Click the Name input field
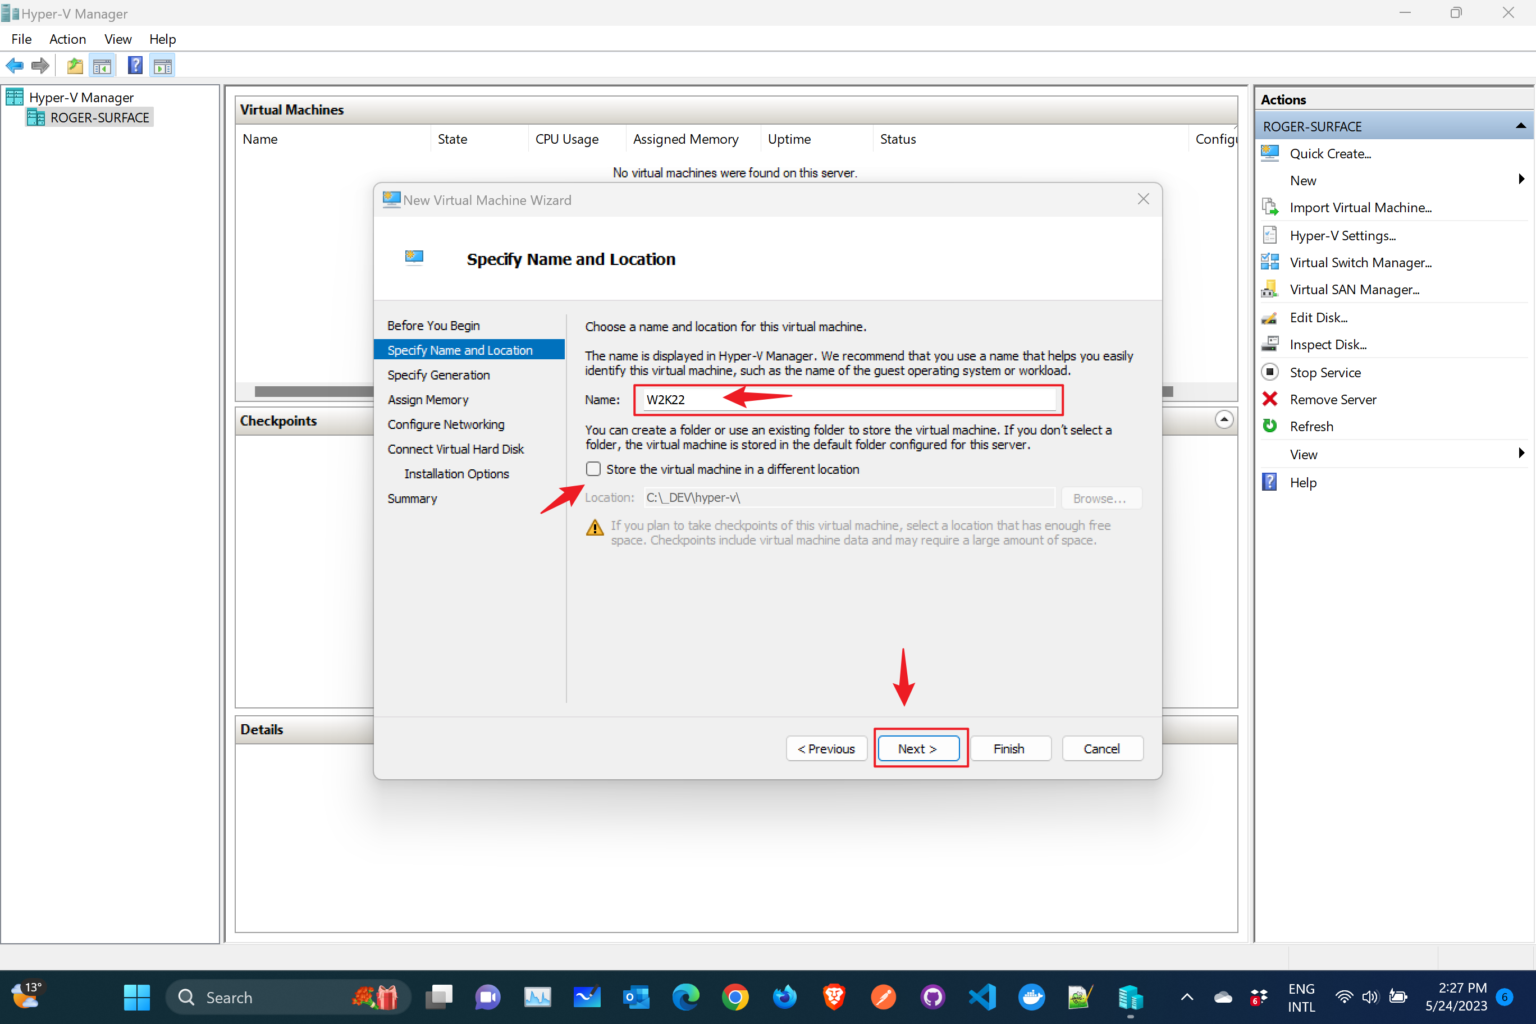1536x1024 pixels. [x=848, y=399]
